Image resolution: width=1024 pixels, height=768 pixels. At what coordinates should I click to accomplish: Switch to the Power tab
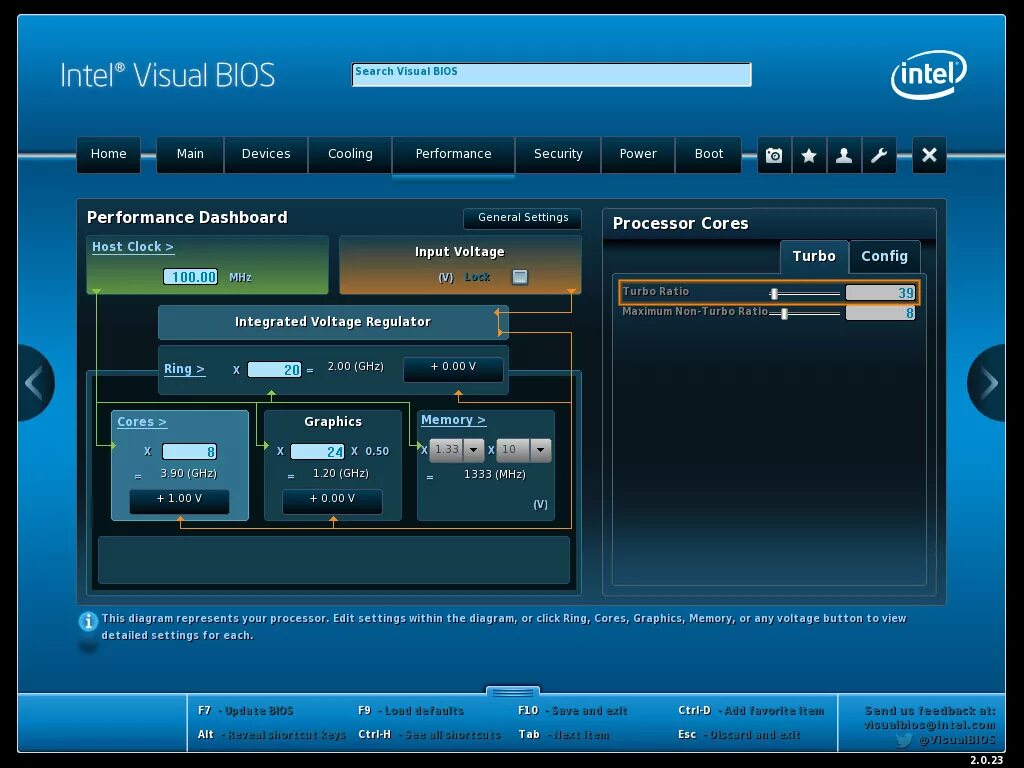click(x=638, y=154)
